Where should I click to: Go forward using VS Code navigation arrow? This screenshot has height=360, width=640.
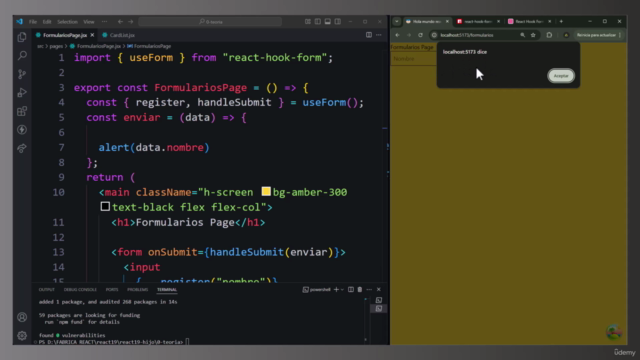(x=131, y=22)
